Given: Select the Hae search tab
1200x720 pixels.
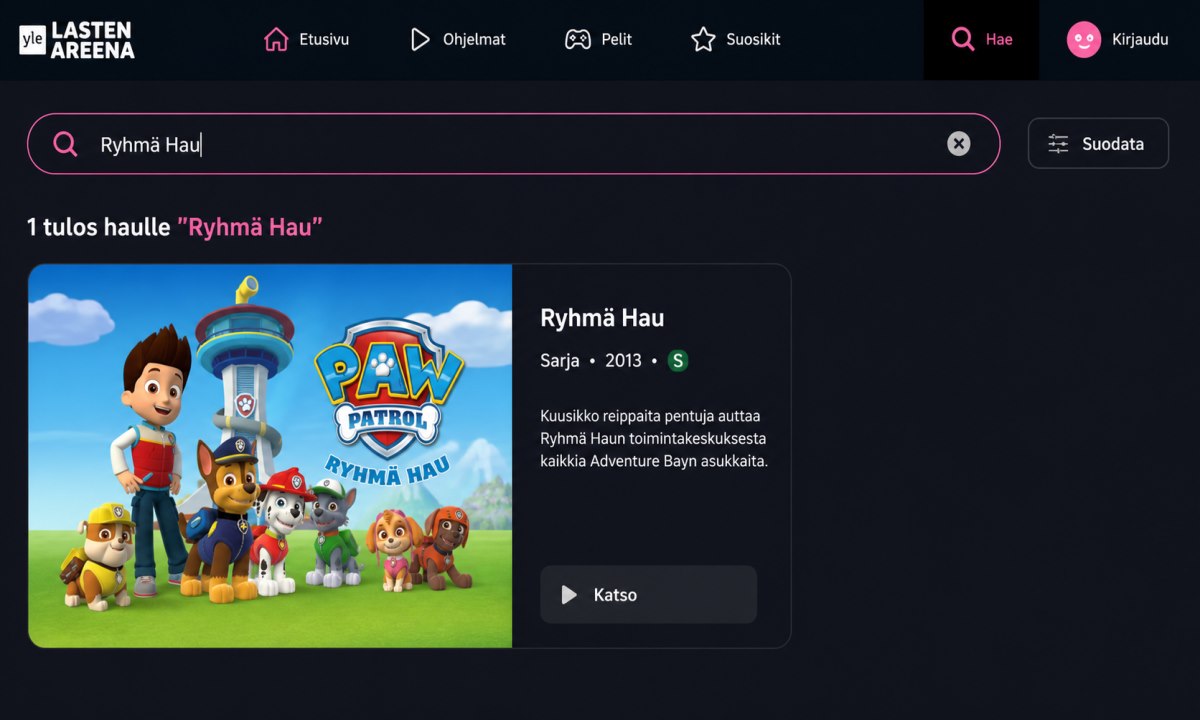Looking at the screenshot, I should 981,40.
